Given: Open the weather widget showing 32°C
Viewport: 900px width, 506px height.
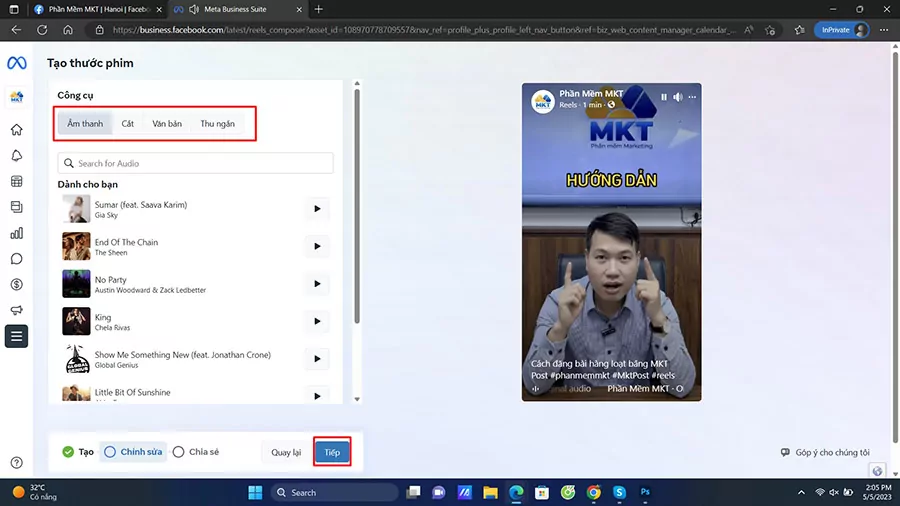Looking at the screenshot, I should coord(36,492).
